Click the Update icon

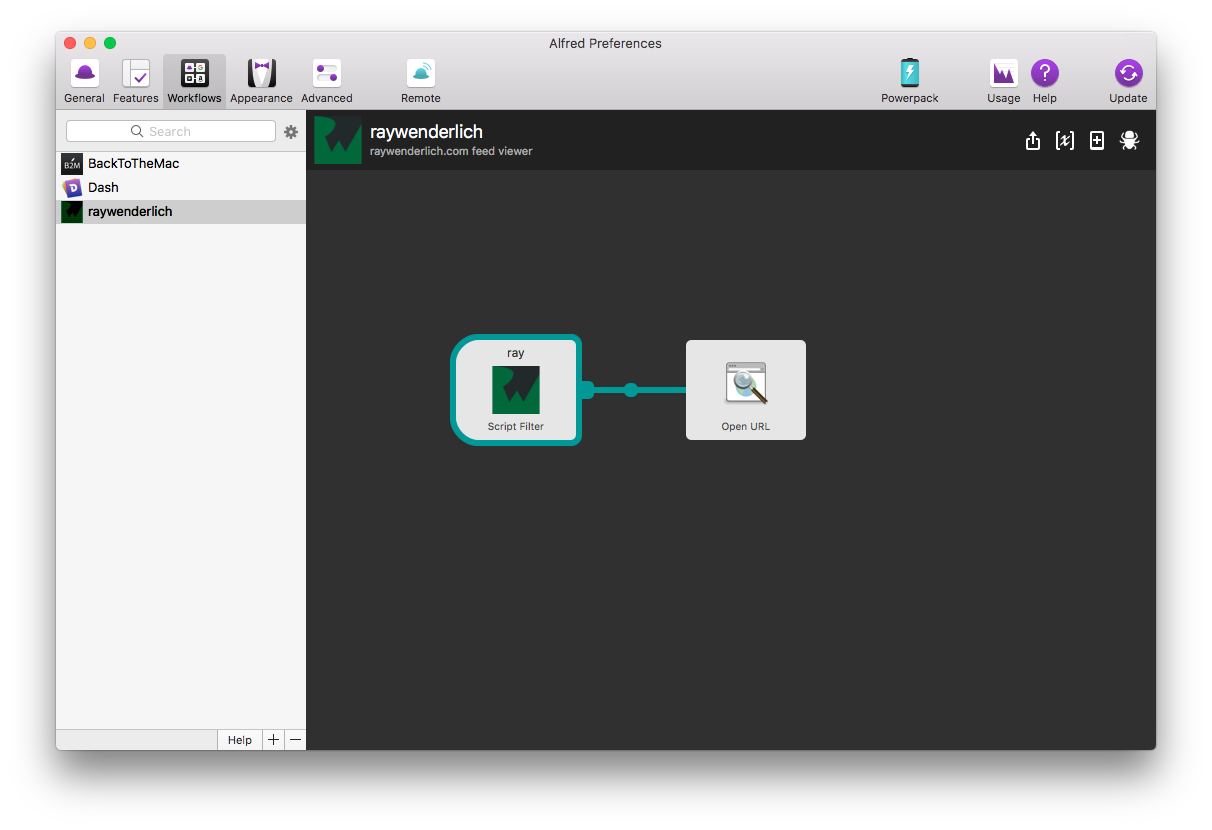click(x=1128, y=73)
